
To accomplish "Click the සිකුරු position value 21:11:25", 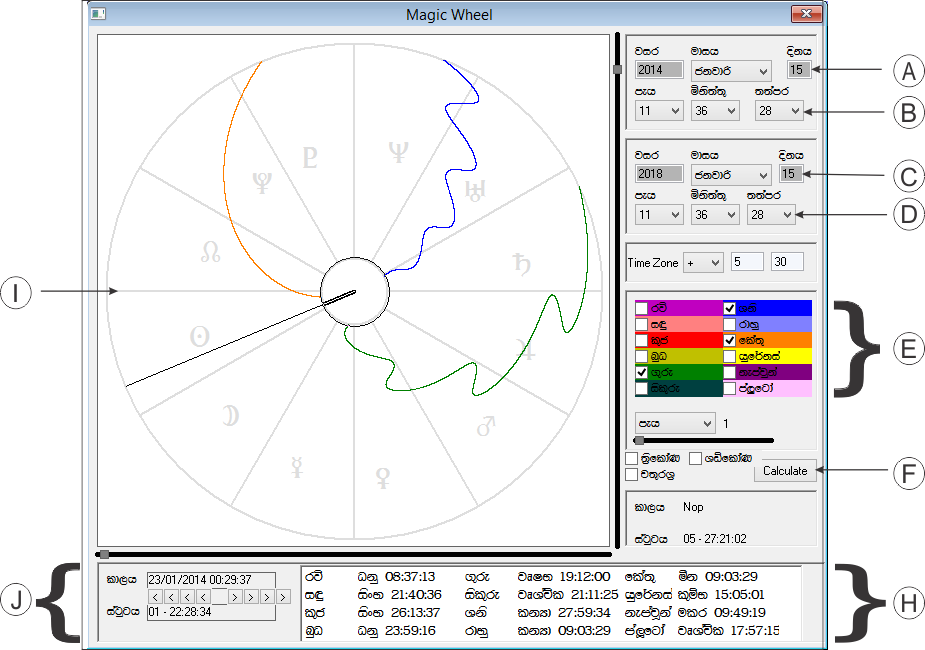I will [x=595, y=595].
